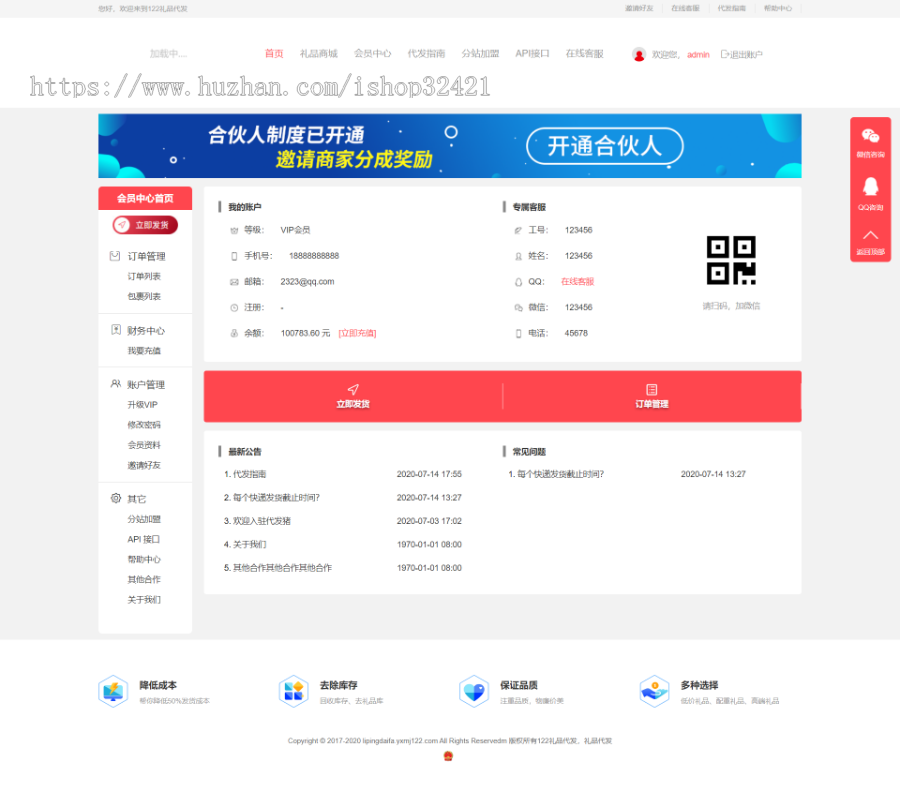900x792 pixels.
Task: Click the order list icon in red bar
Action: coord(651,390)
